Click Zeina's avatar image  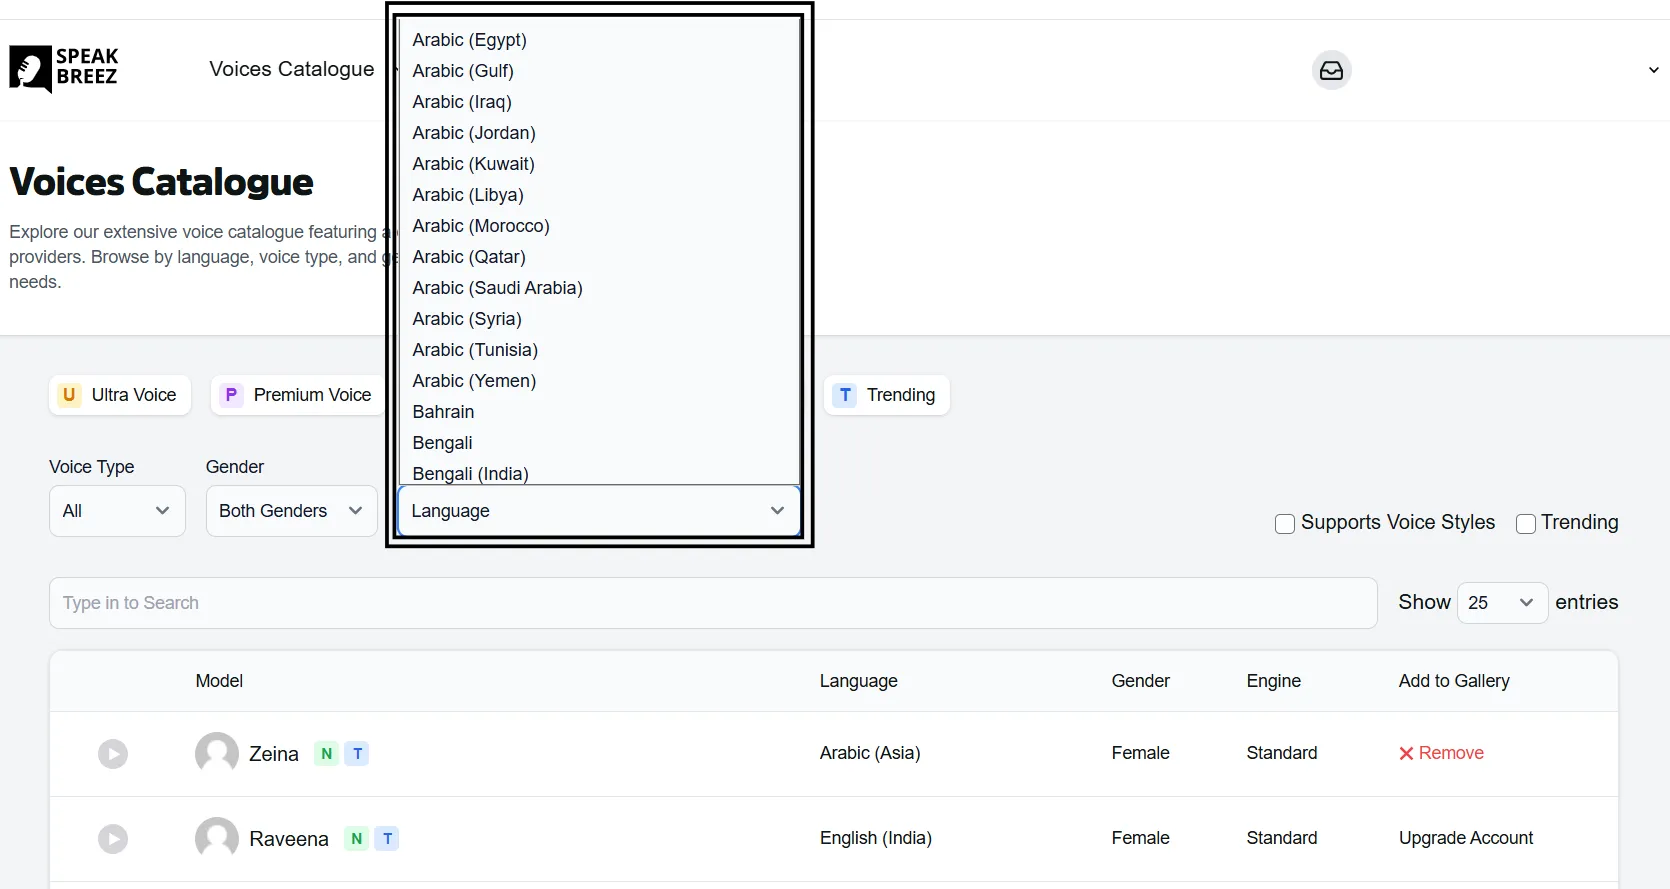tap(217, 754)
